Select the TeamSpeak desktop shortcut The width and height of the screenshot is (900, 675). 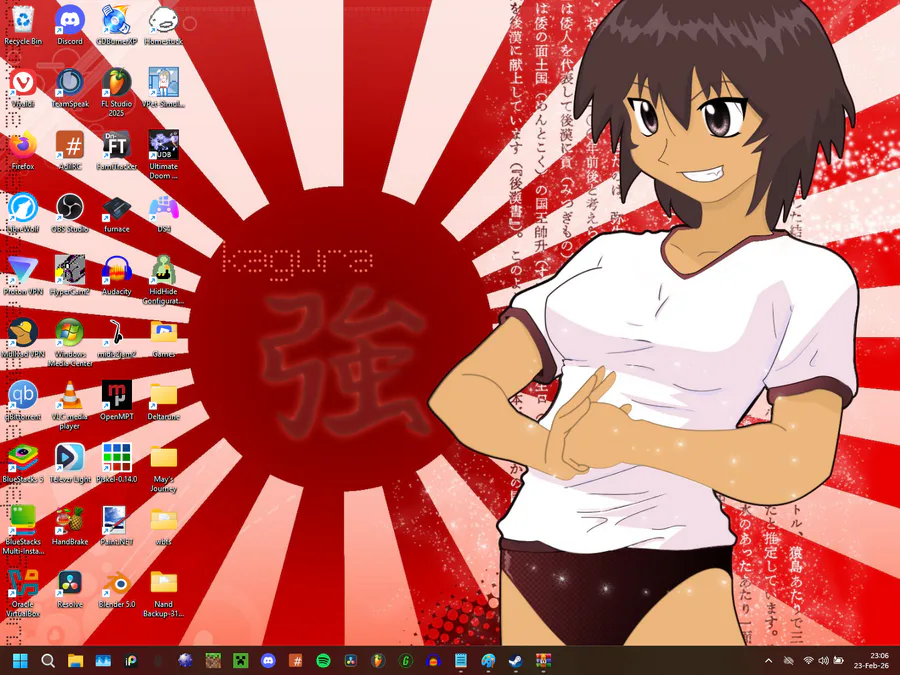70,88
